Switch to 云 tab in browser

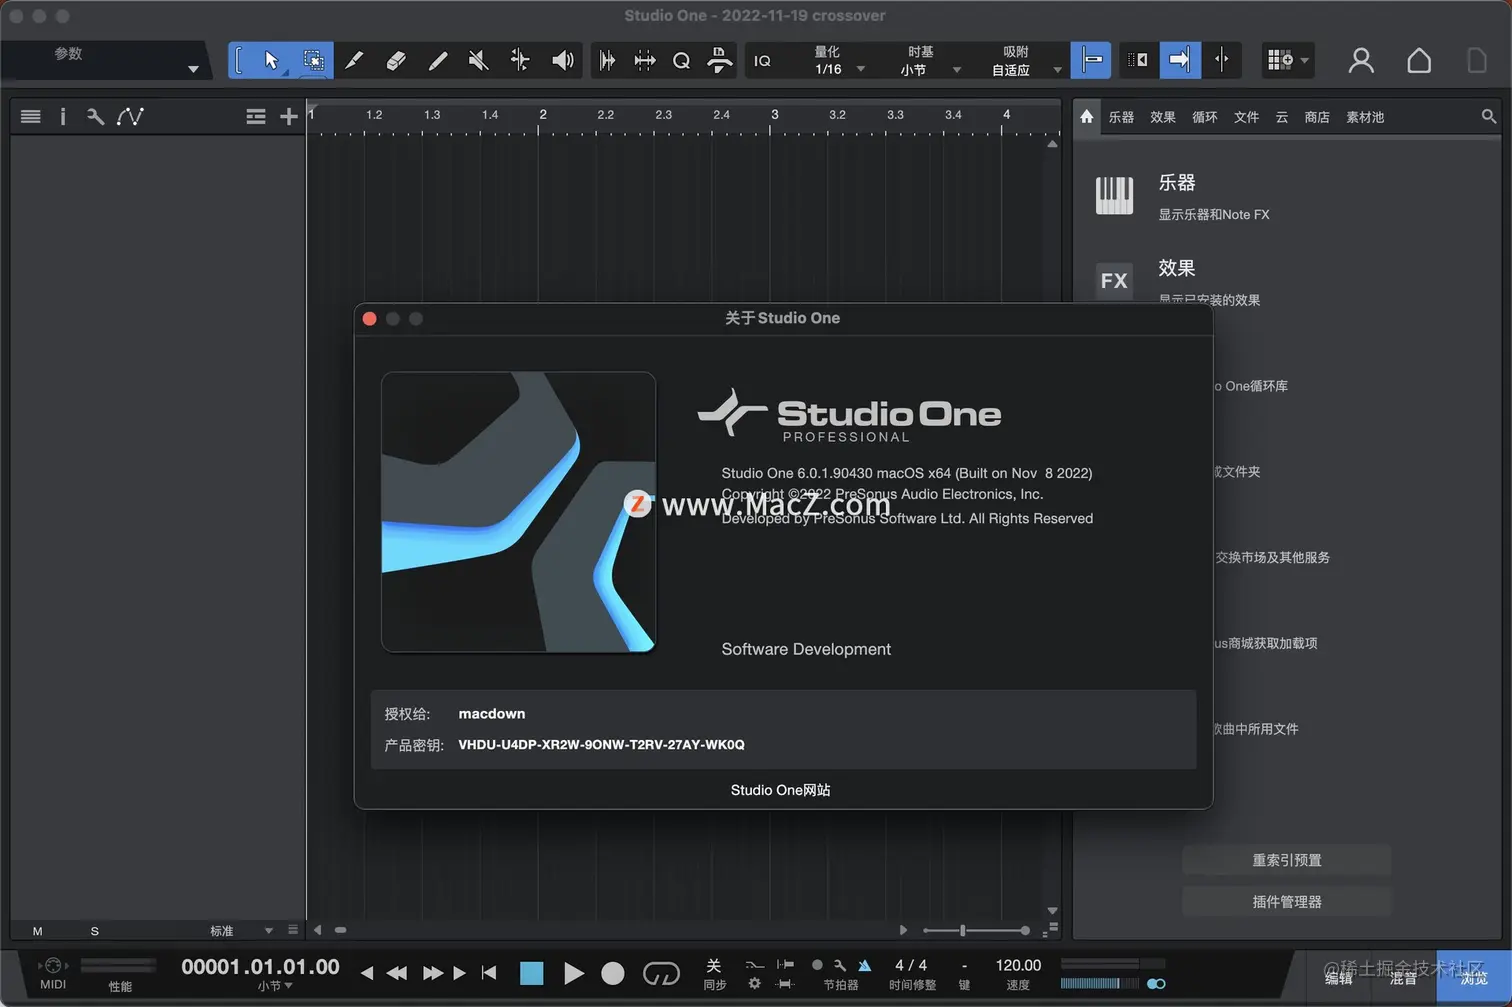tap(1282, 117)
